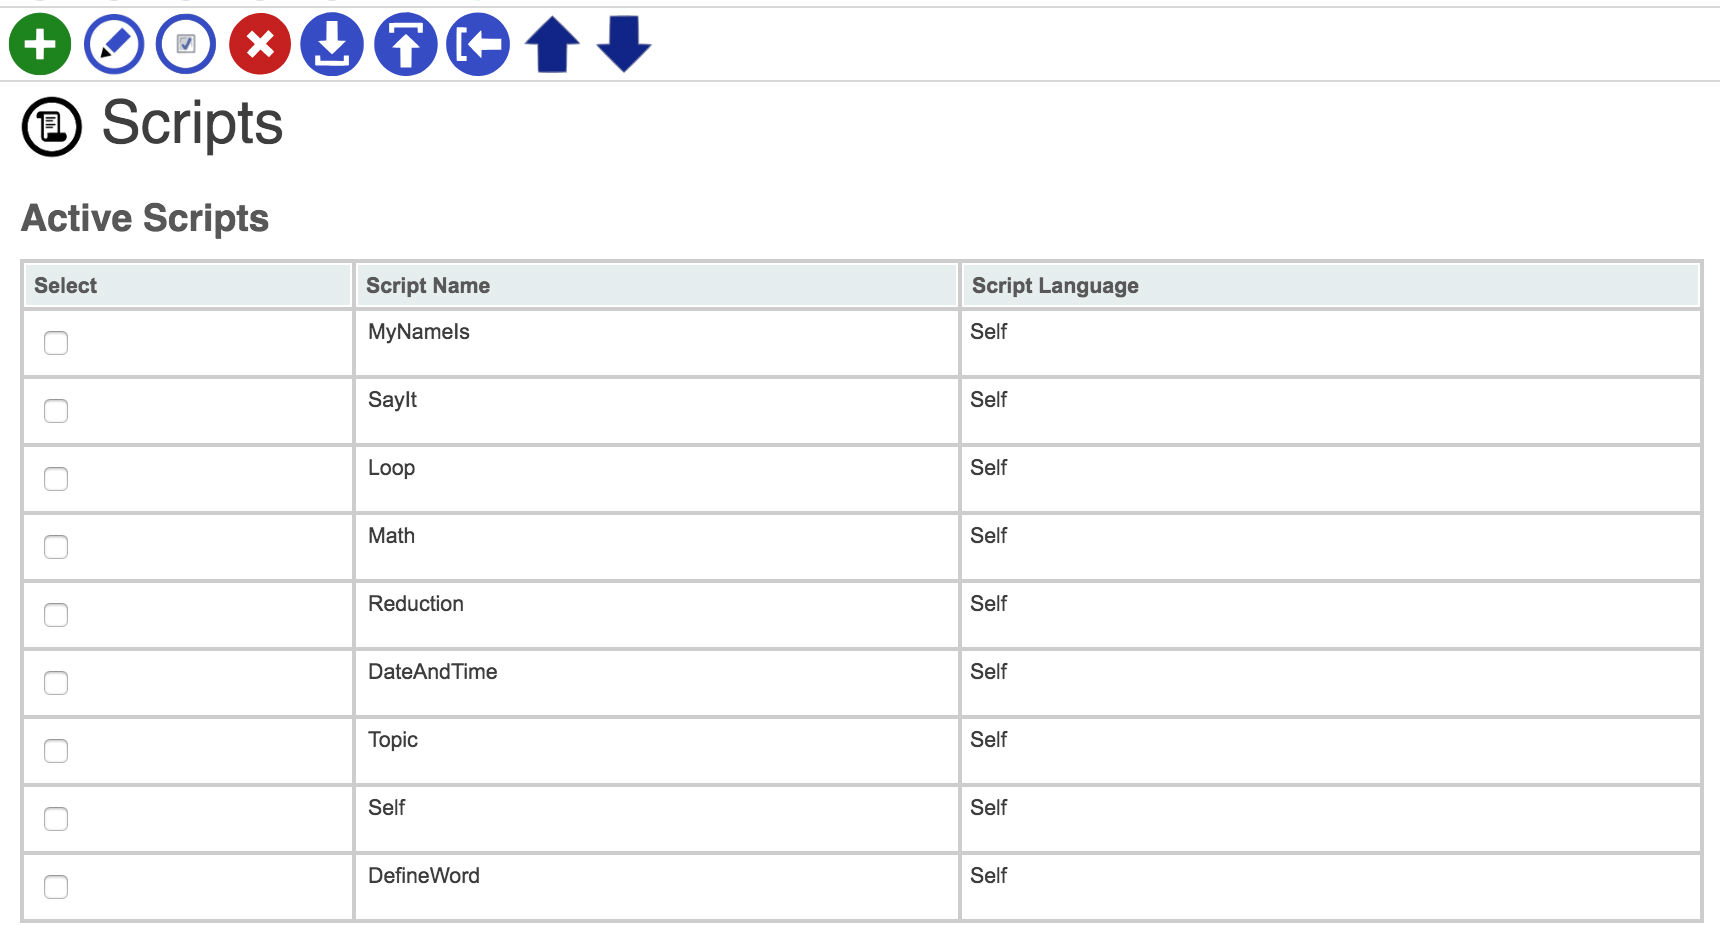Click the Topic script name
The height and width of the screenshot is (944, 1720).
[393, 740]
